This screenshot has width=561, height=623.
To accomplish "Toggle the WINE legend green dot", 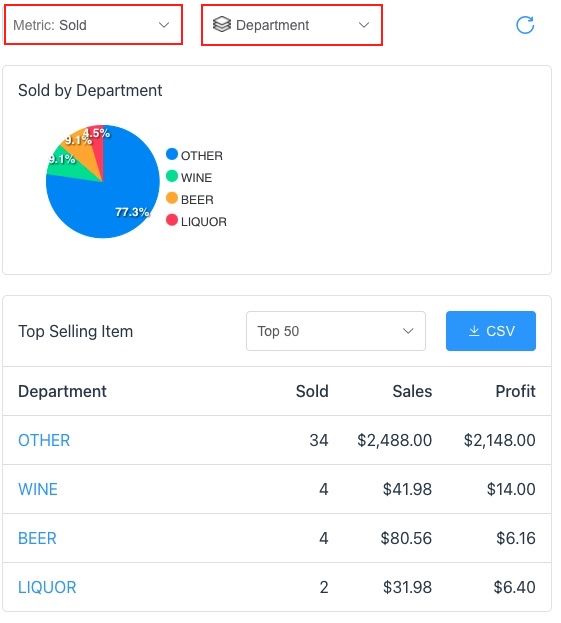I will (172, 176).
